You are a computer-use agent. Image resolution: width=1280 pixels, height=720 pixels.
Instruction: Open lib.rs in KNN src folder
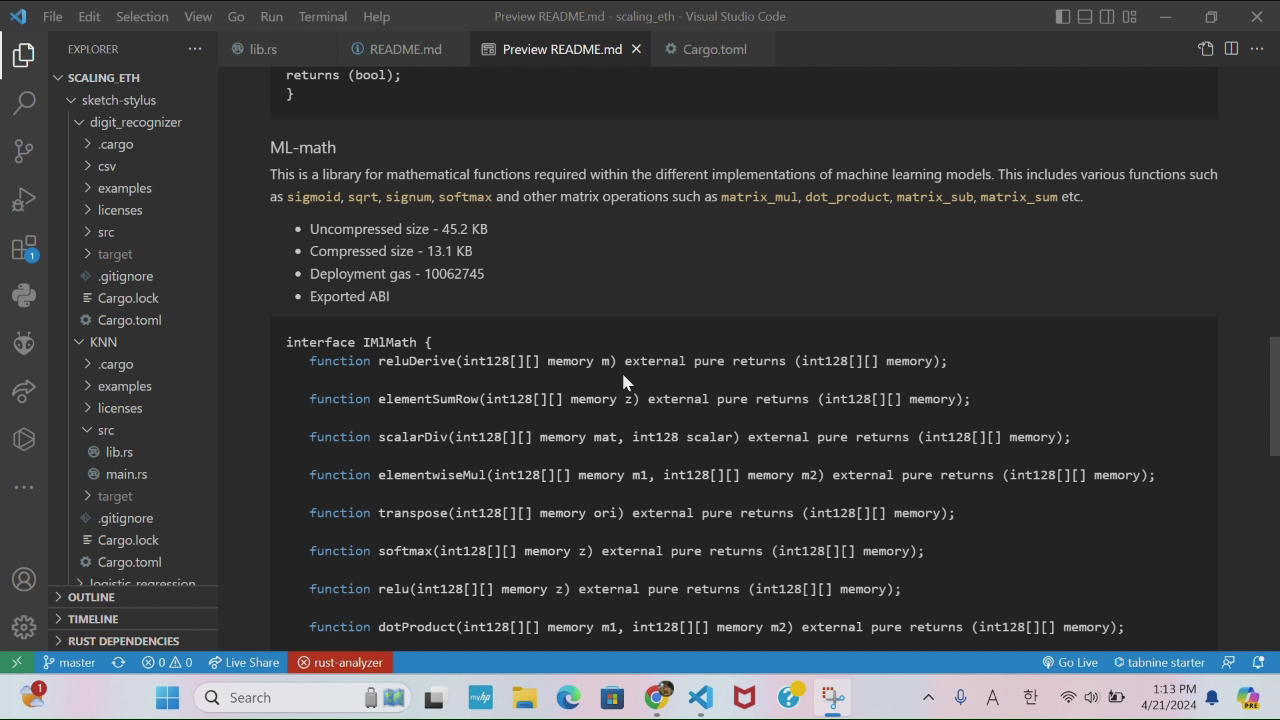point(119,452)
